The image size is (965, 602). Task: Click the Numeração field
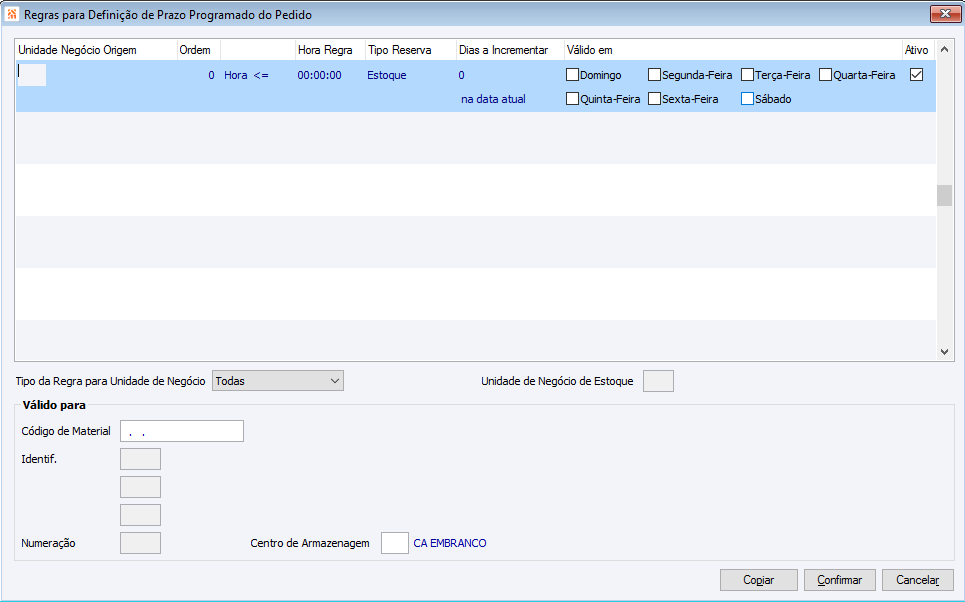tap(140, 543)
